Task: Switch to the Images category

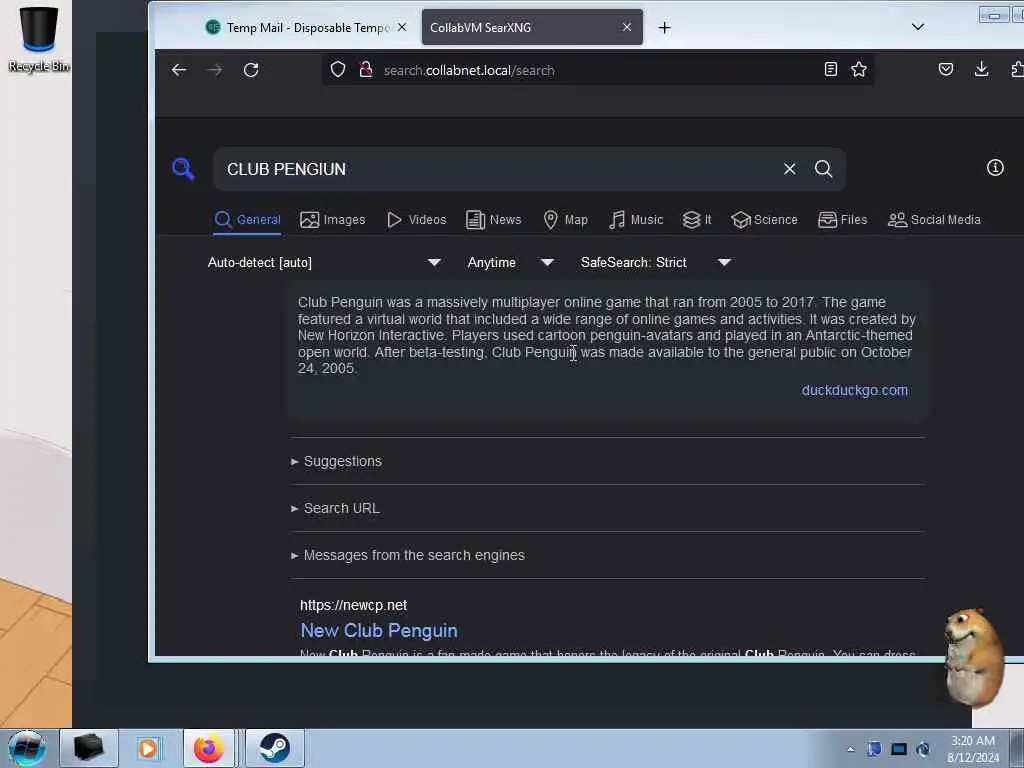Action: 332,220
